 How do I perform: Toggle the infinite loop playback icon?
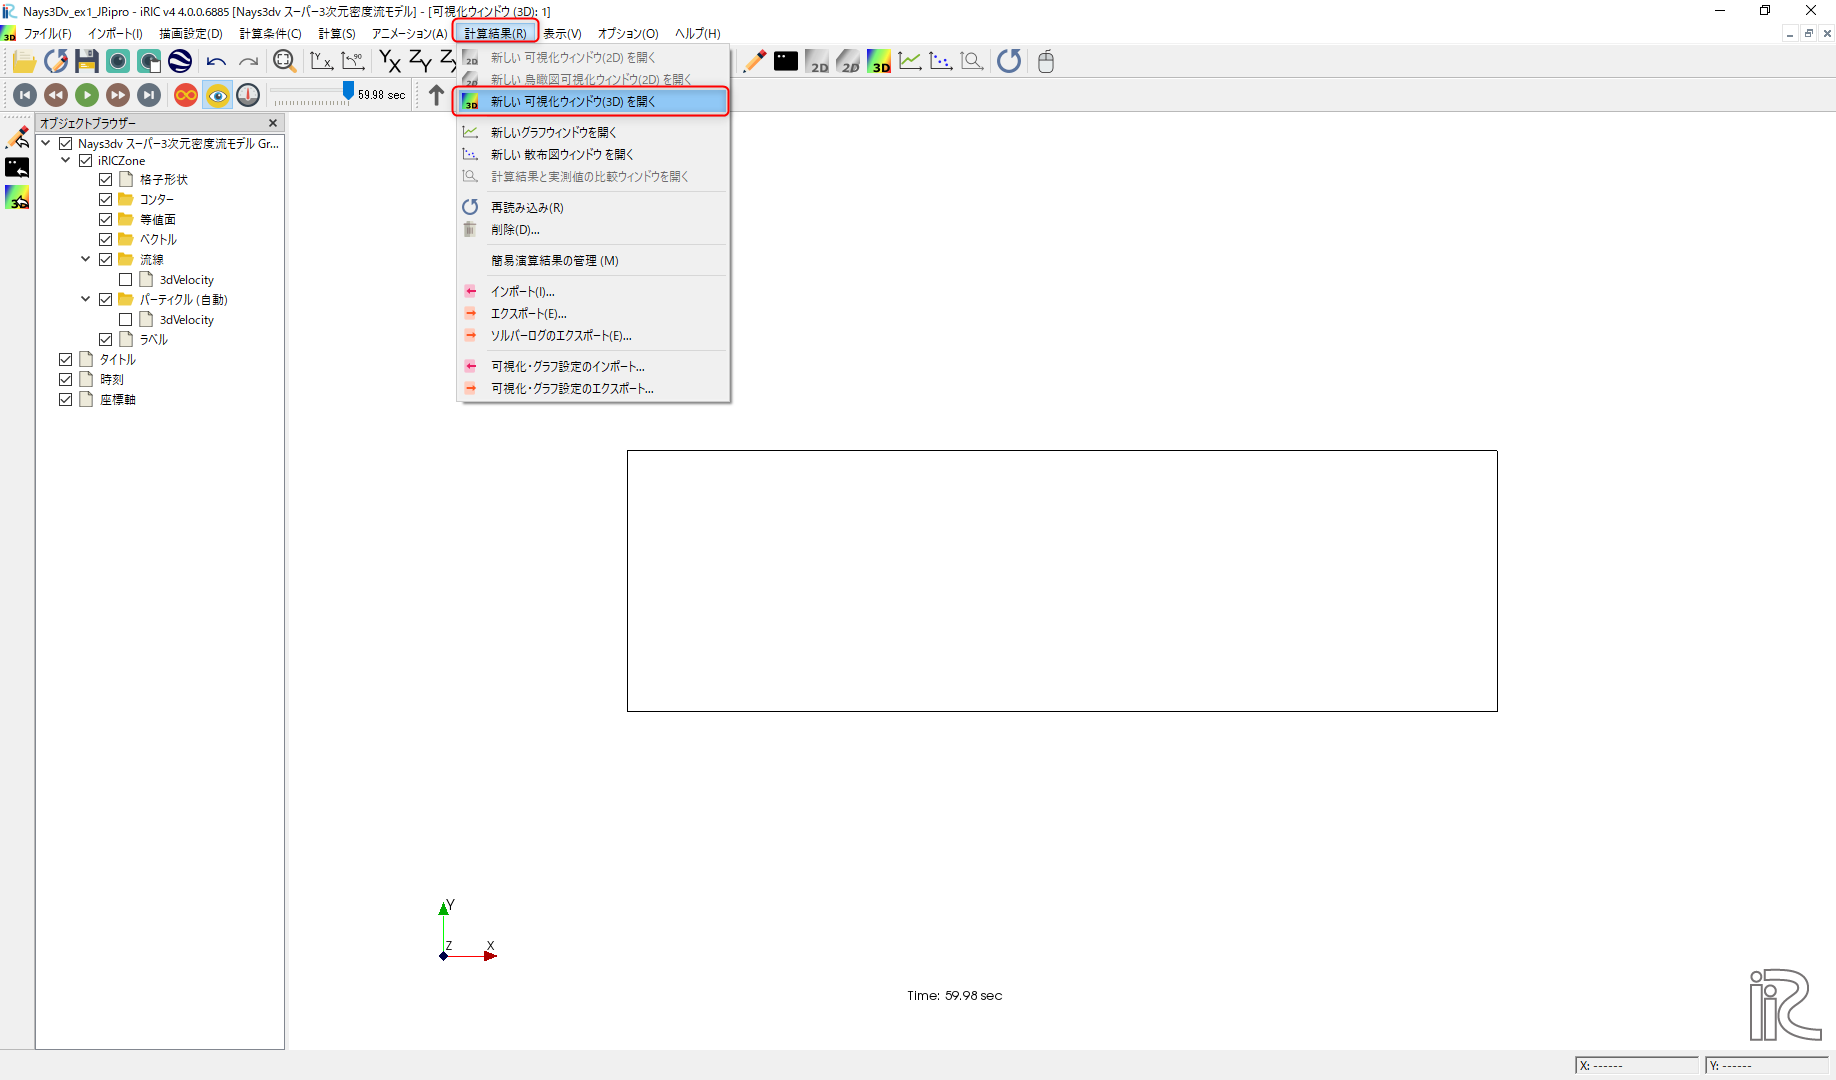[186, 95]
